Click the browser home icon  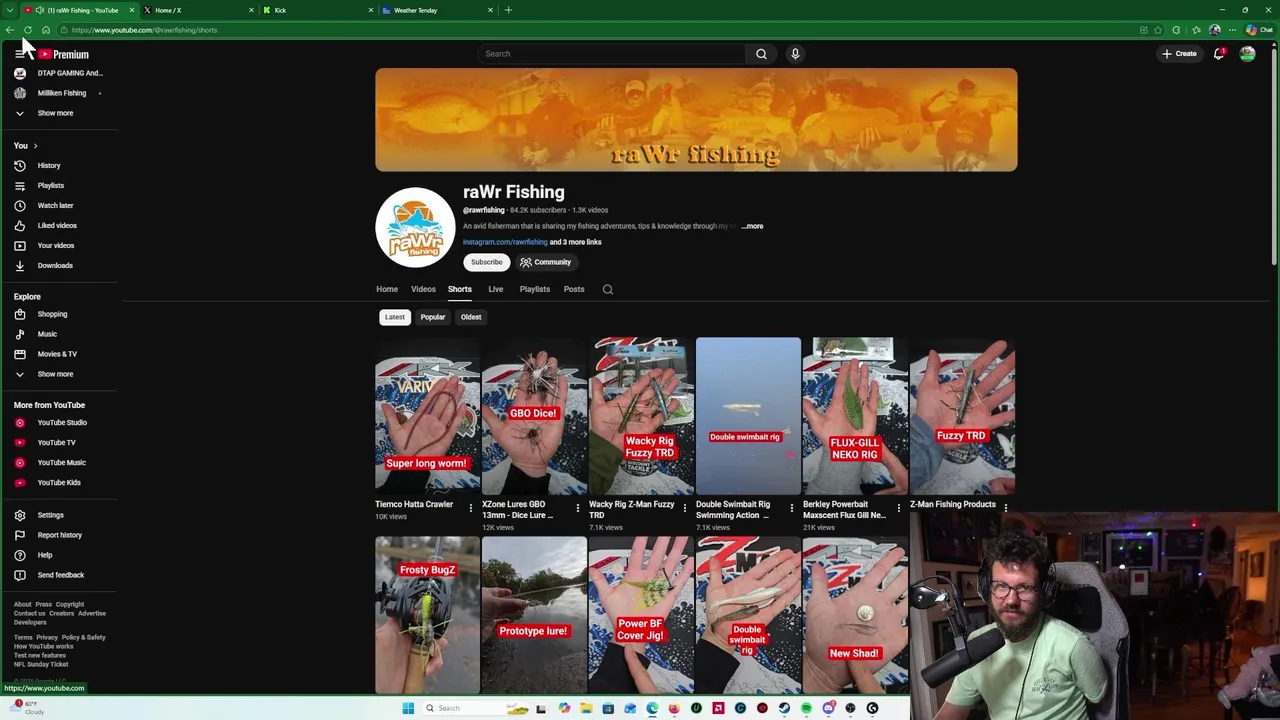pyautogui.click(x=46, y=30)
